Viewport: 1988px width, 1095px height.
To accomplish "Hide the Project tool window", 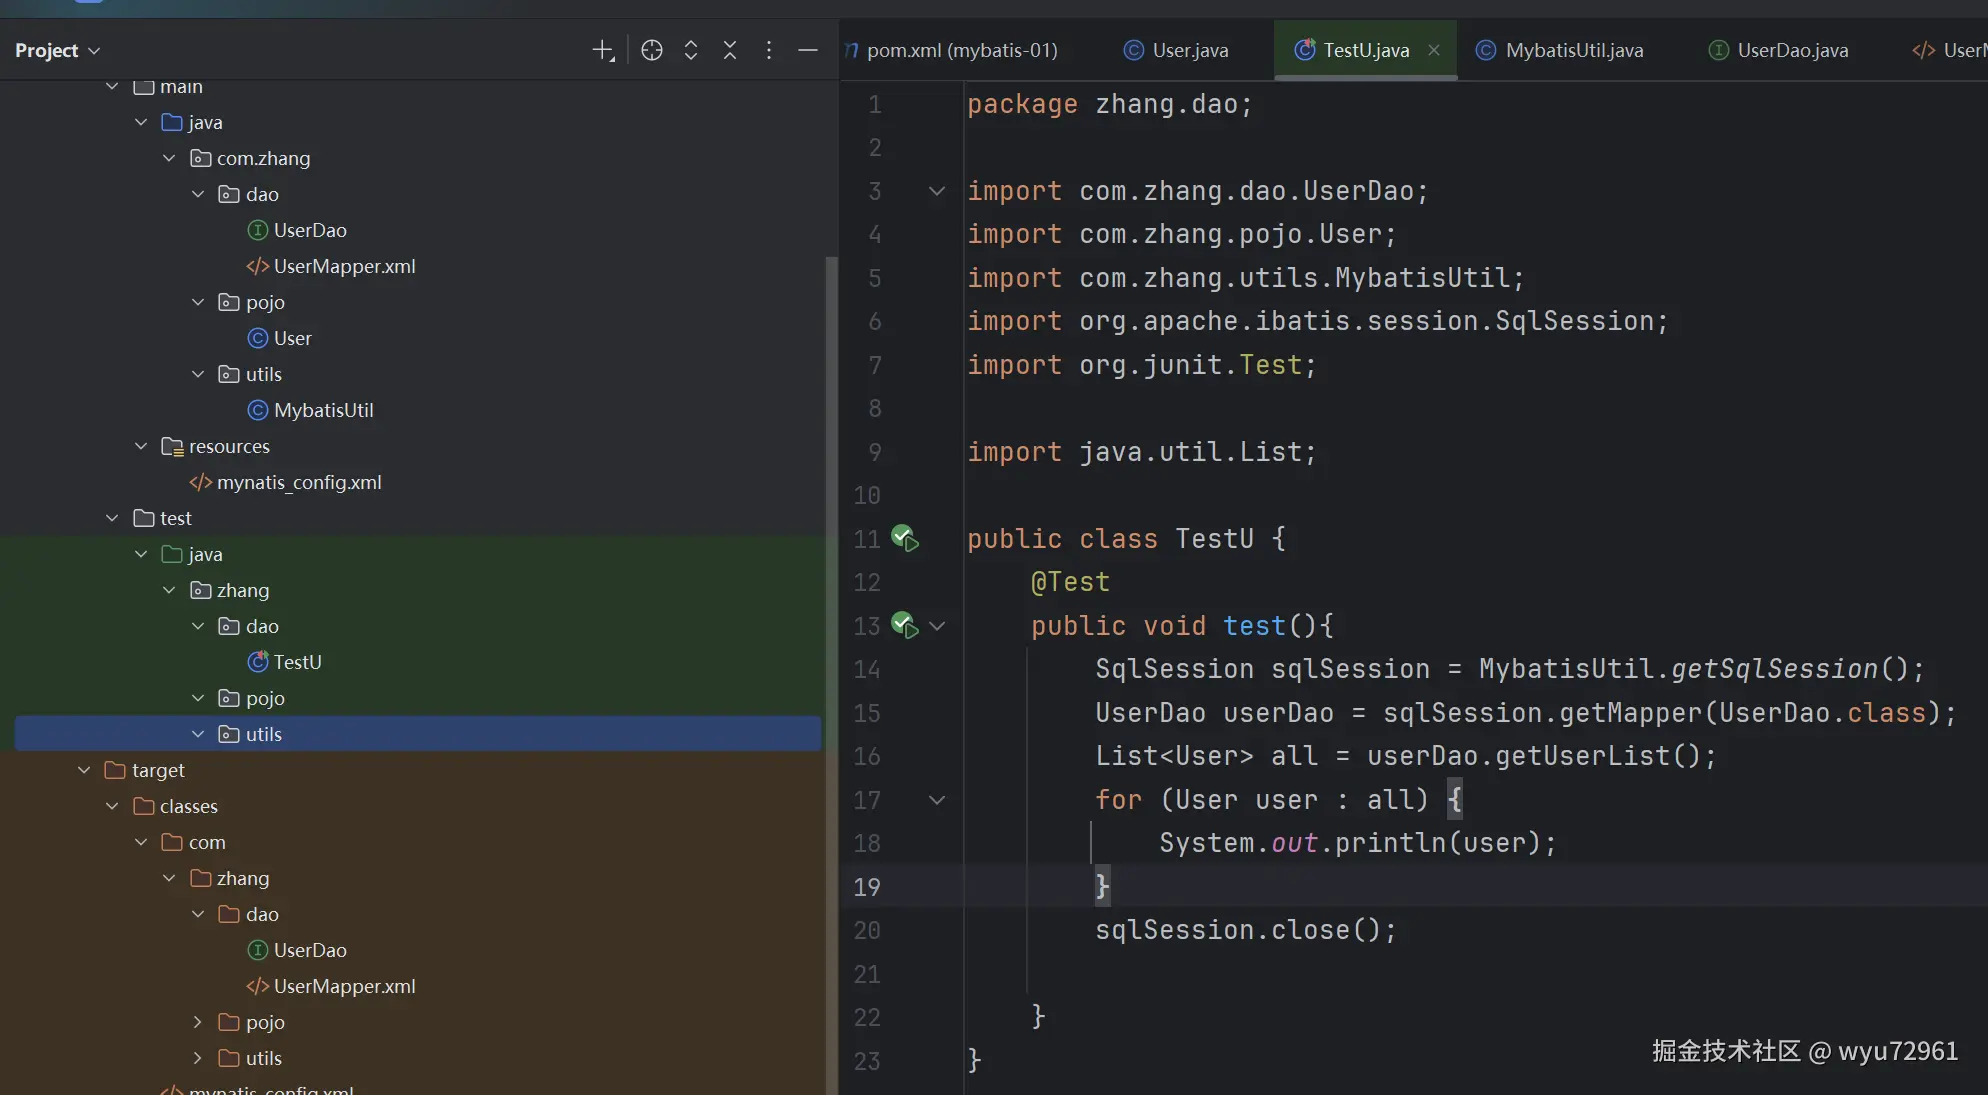I will pos(808,50).
